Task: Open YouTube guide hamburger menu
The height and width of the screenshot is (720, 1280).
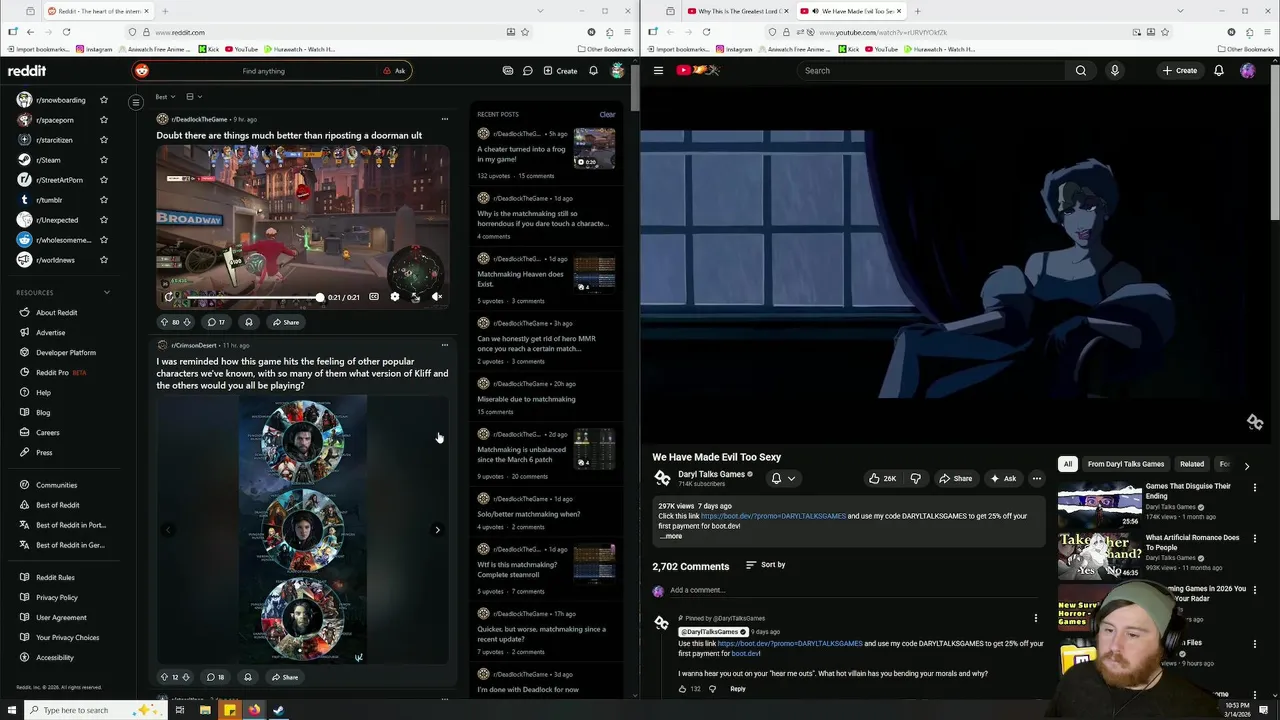Action: pos(658,71)
